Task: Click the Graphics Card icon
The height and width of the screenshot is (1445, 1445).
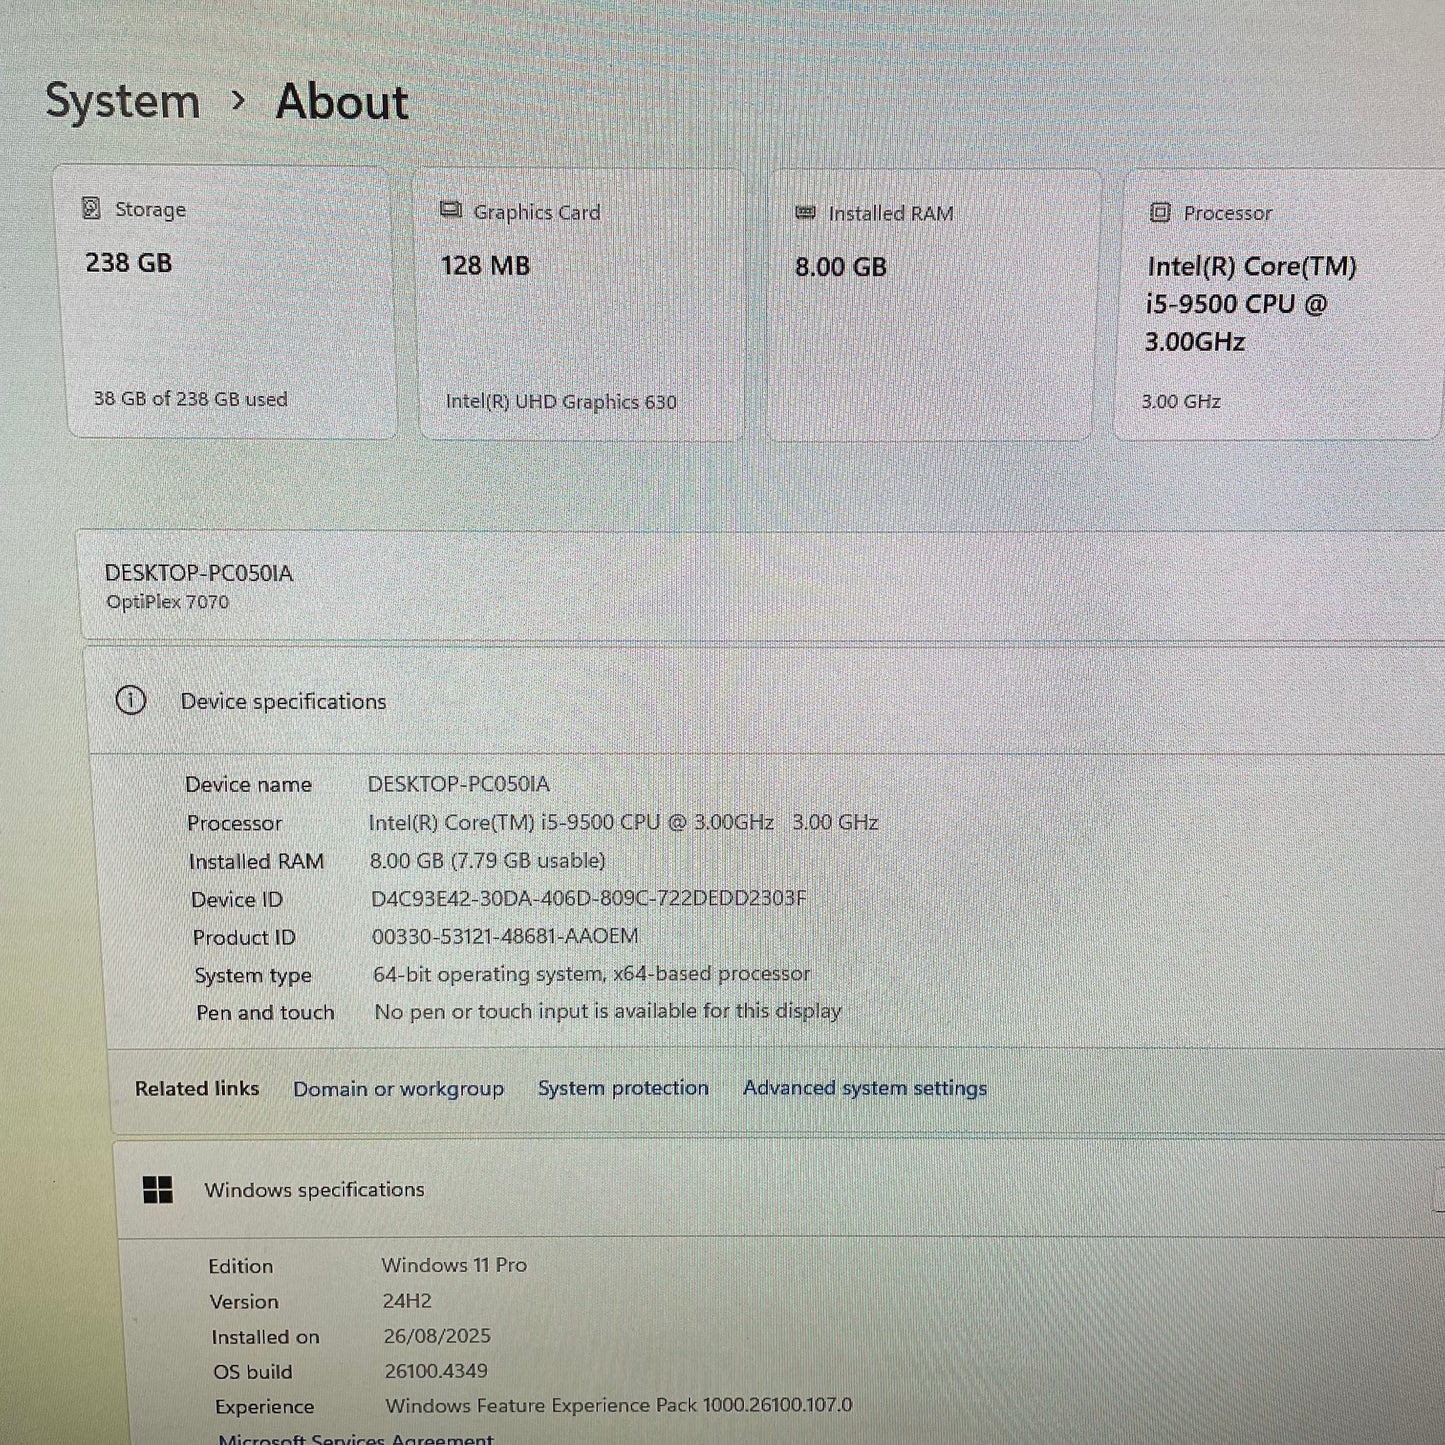Action: tap(450, 211)
